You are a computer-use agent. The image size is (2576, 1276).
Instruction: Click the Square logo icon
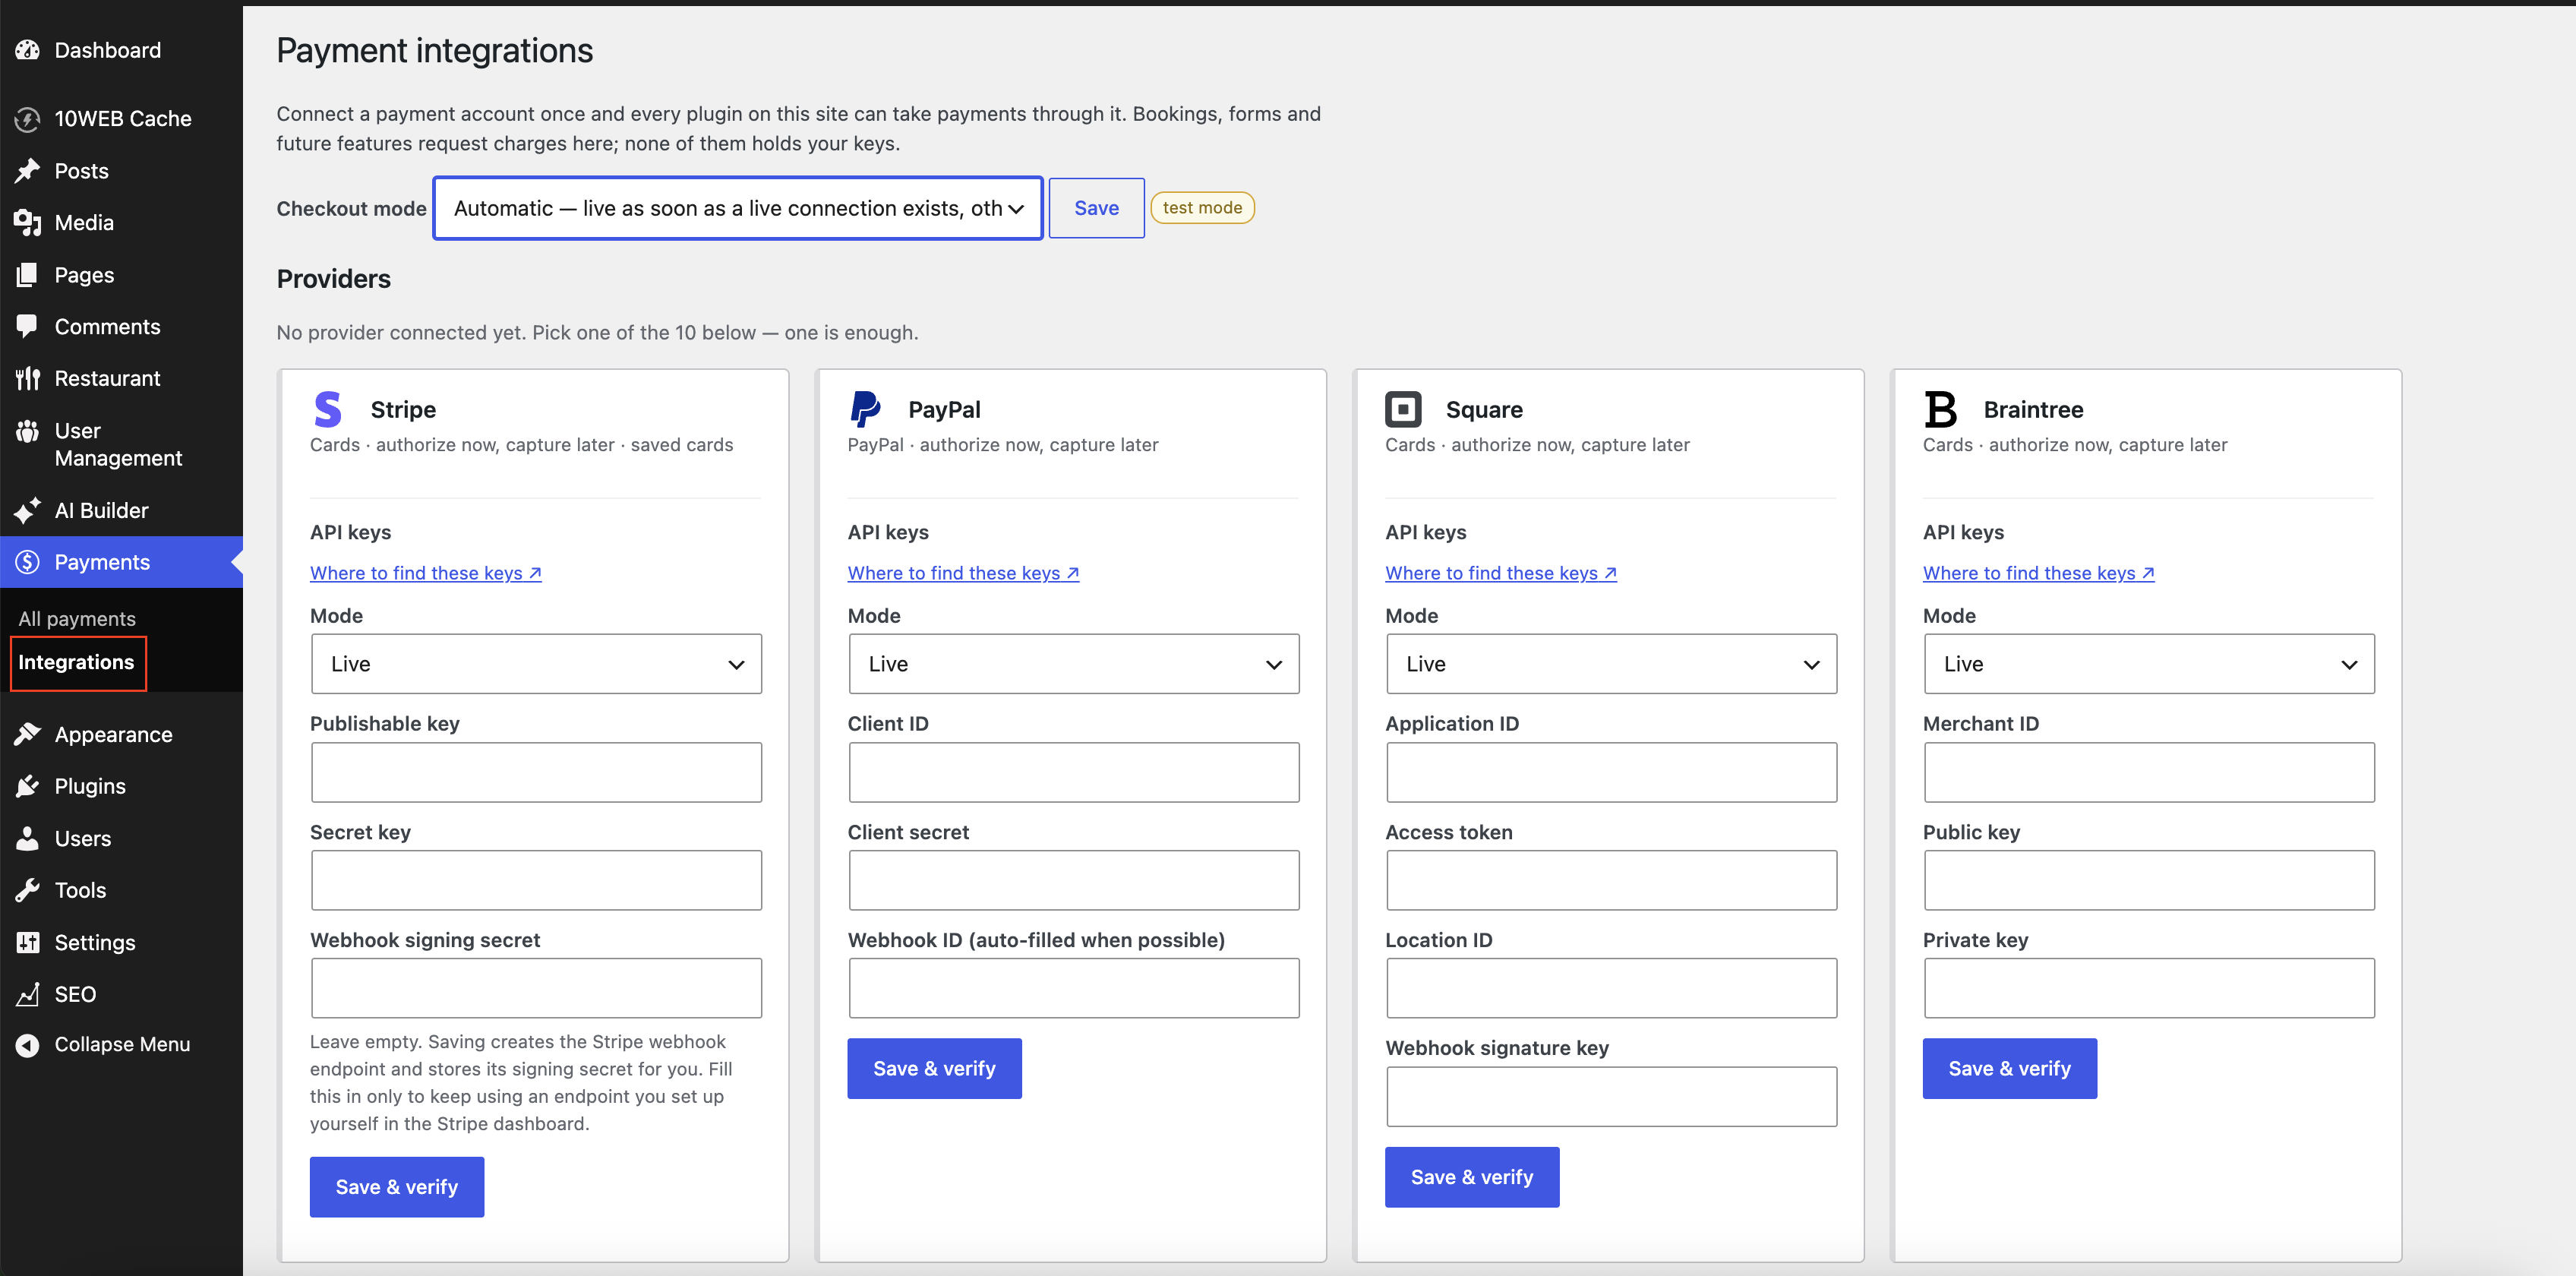coord(1403,409)
